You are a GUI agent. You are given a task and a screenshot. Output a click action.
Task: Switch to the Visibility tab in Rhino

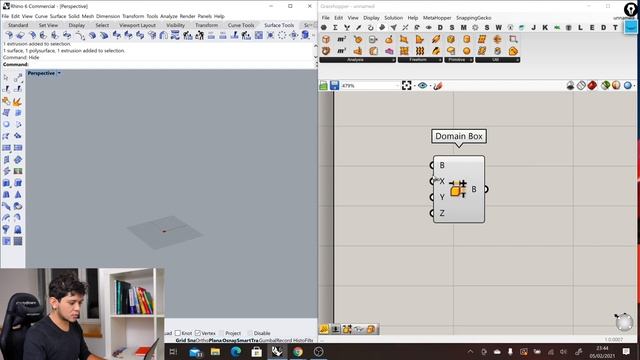pos(176,25)
